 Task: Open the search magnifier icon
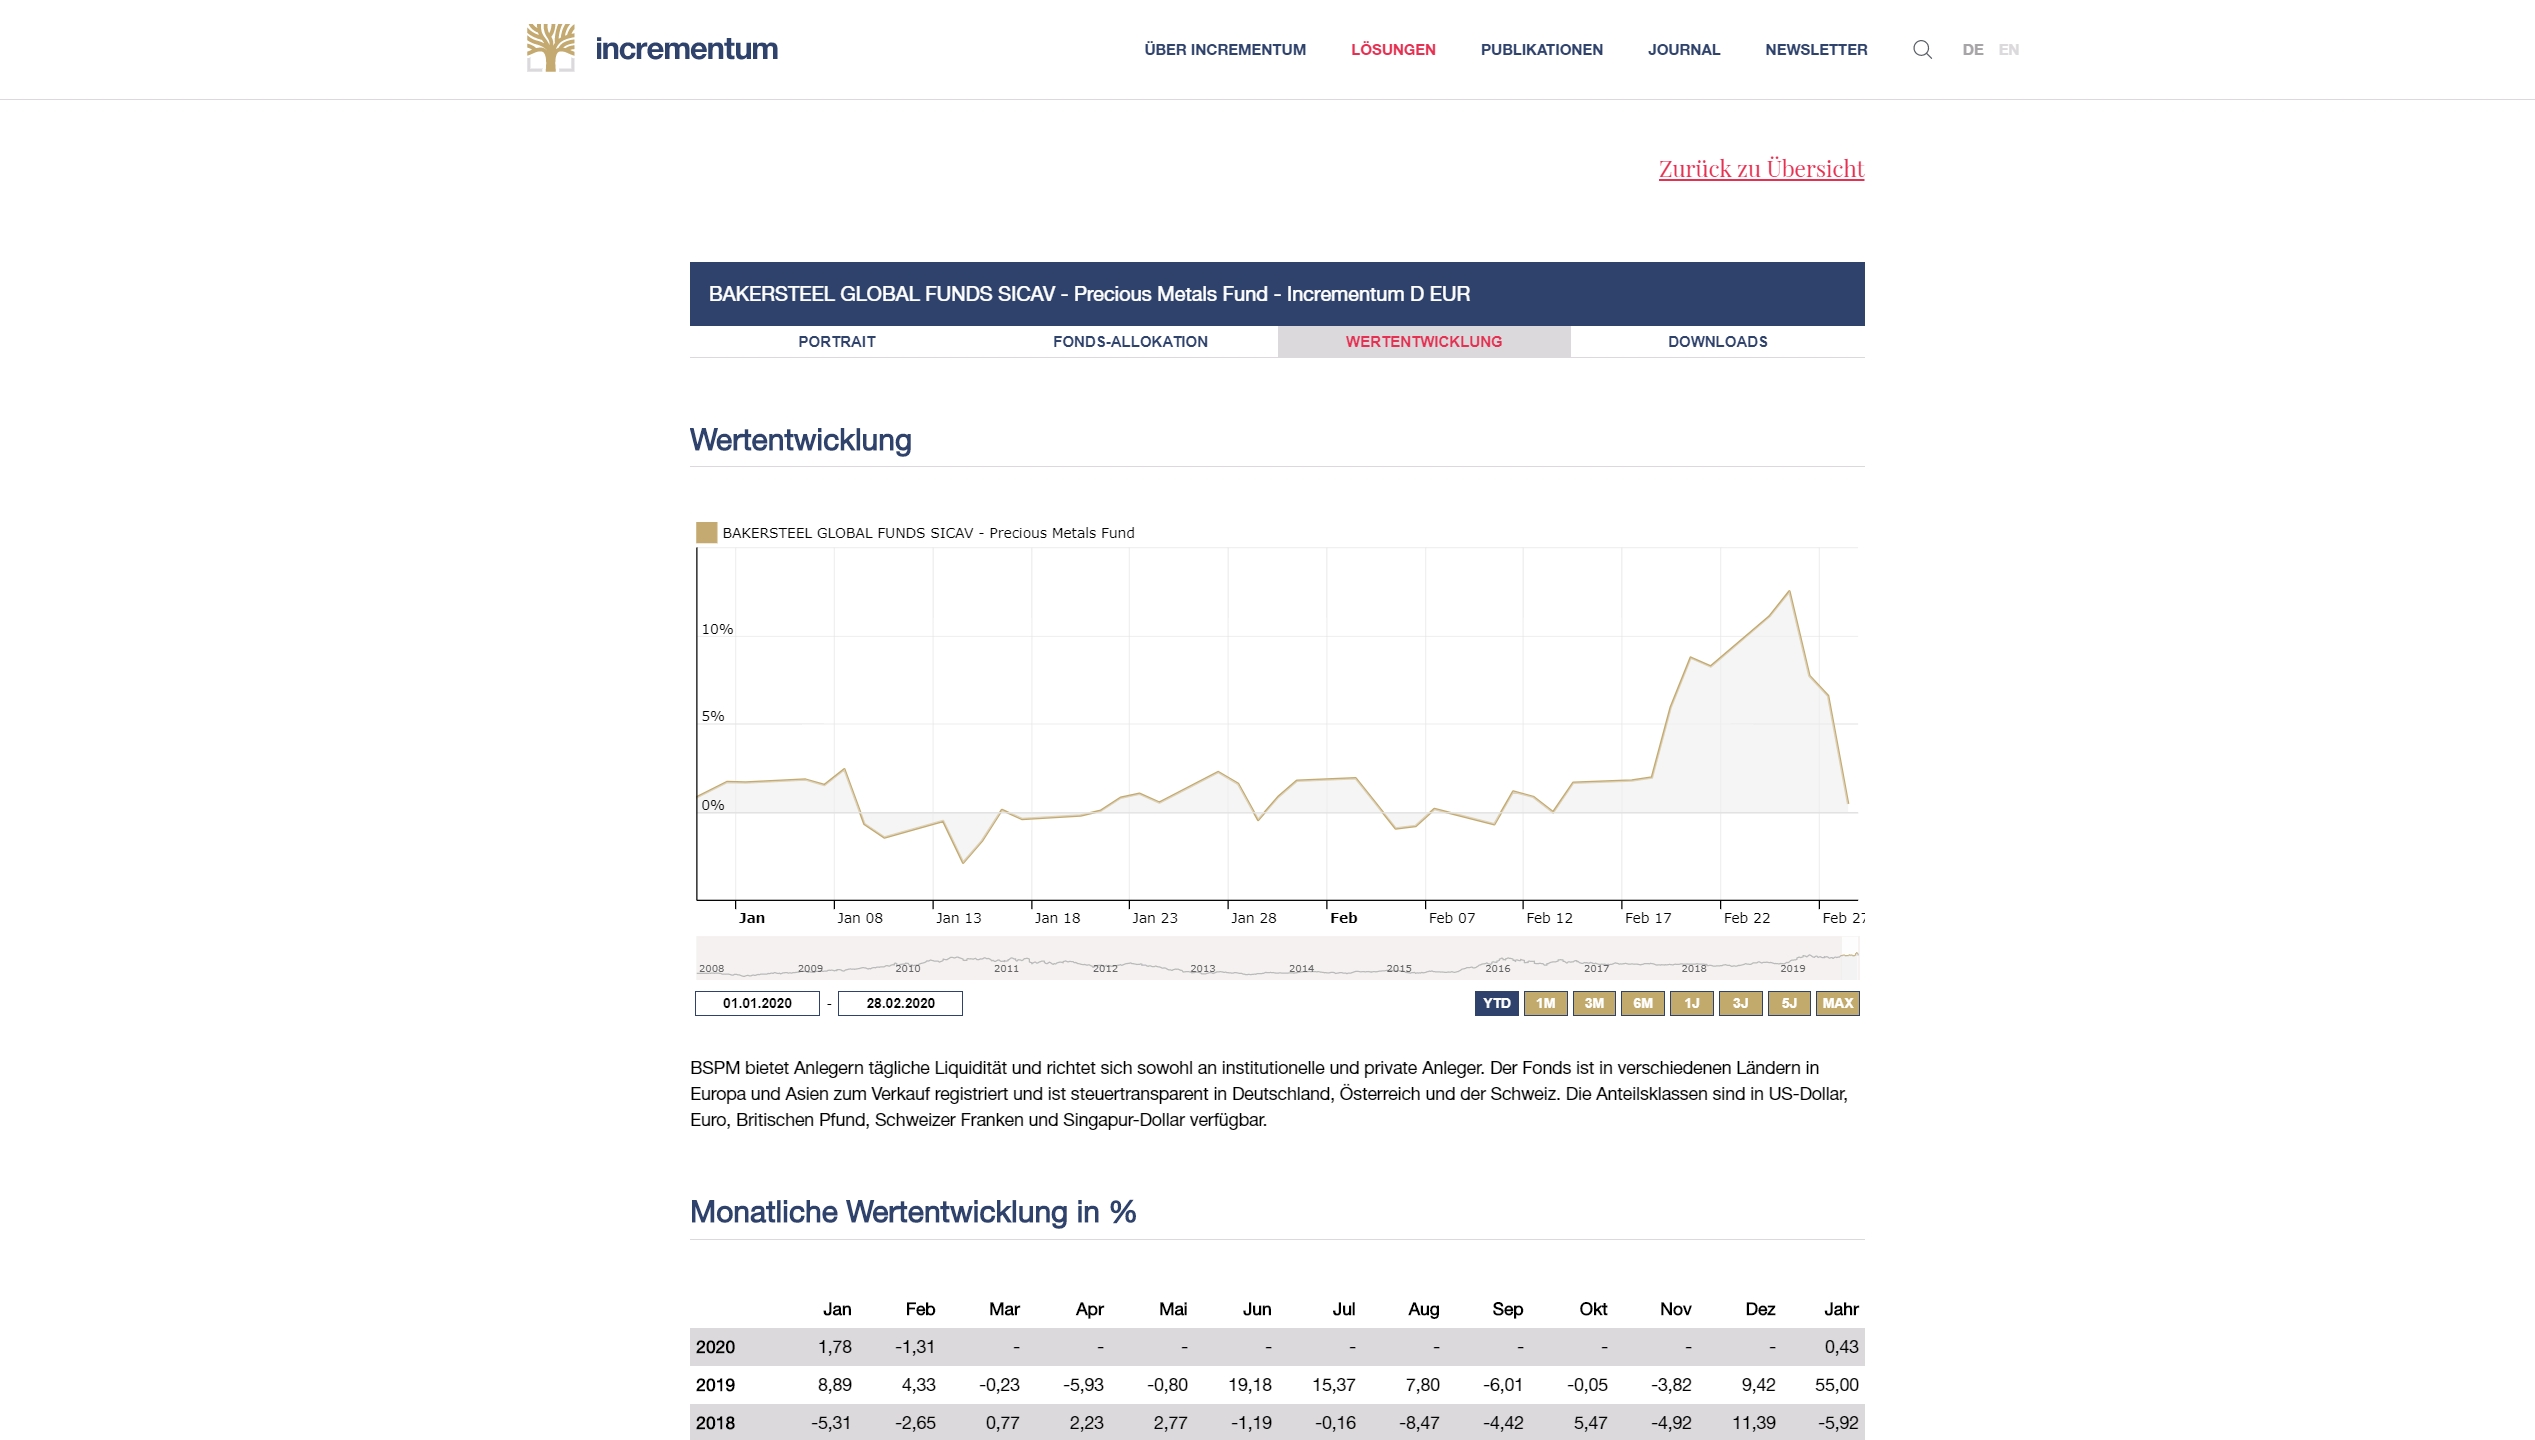pos(1922,49)
